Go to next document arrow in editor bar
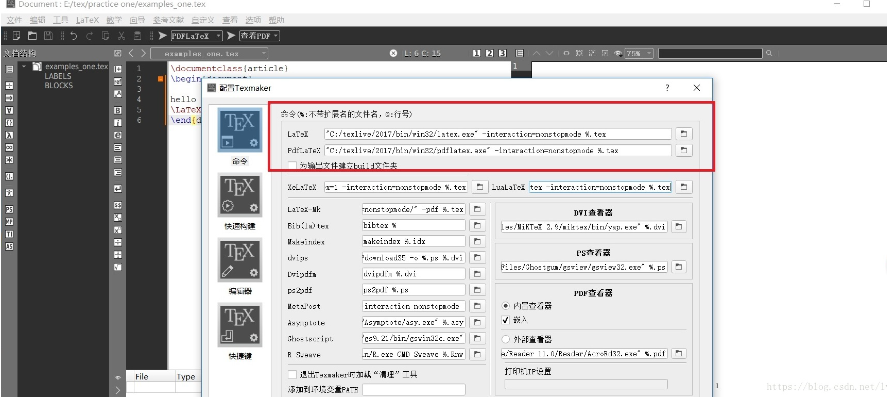 [144, 53]
